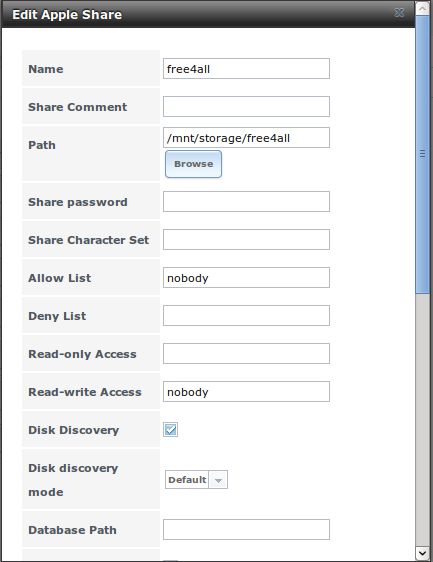Select the Share Character Set field
Screen dimensions: 433x562
[246, 239]
